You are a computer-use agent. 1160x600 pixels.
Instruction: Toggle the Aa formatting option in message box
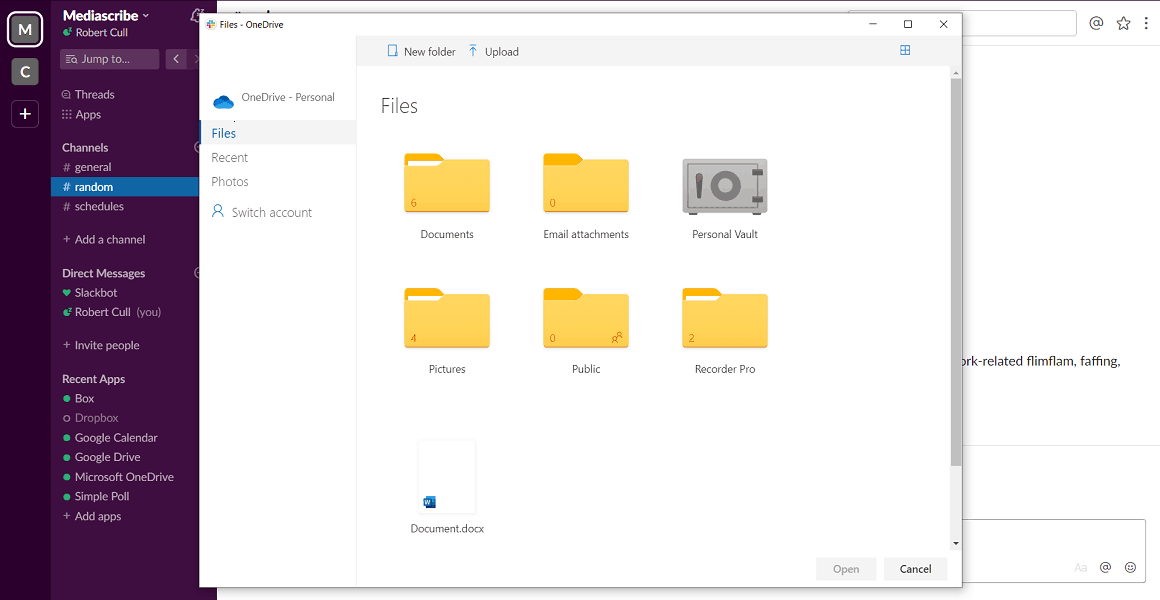coord(1081,567)
